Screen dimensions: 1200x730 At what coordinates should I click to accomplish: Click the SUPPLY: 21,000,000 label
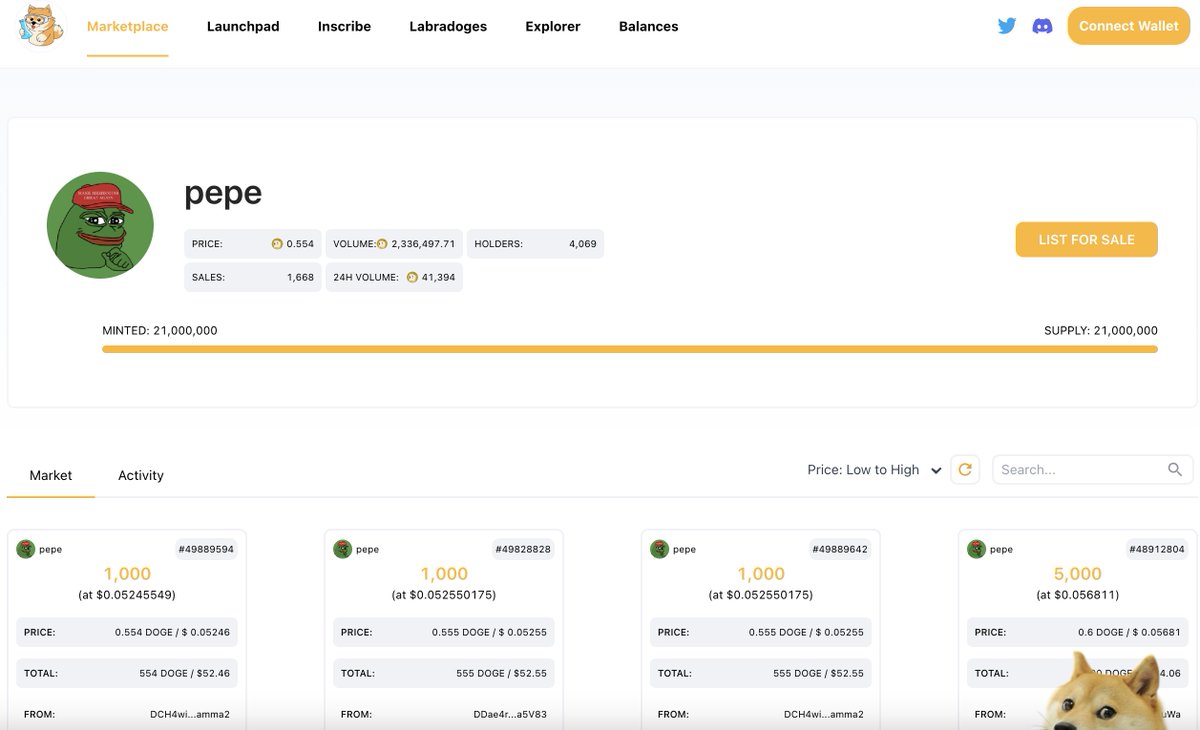(1101, 331)
